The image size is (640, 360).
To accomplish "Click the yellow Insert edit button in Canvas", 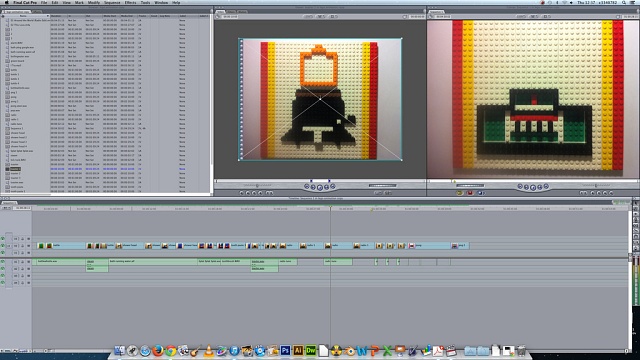I will [459, 193].
